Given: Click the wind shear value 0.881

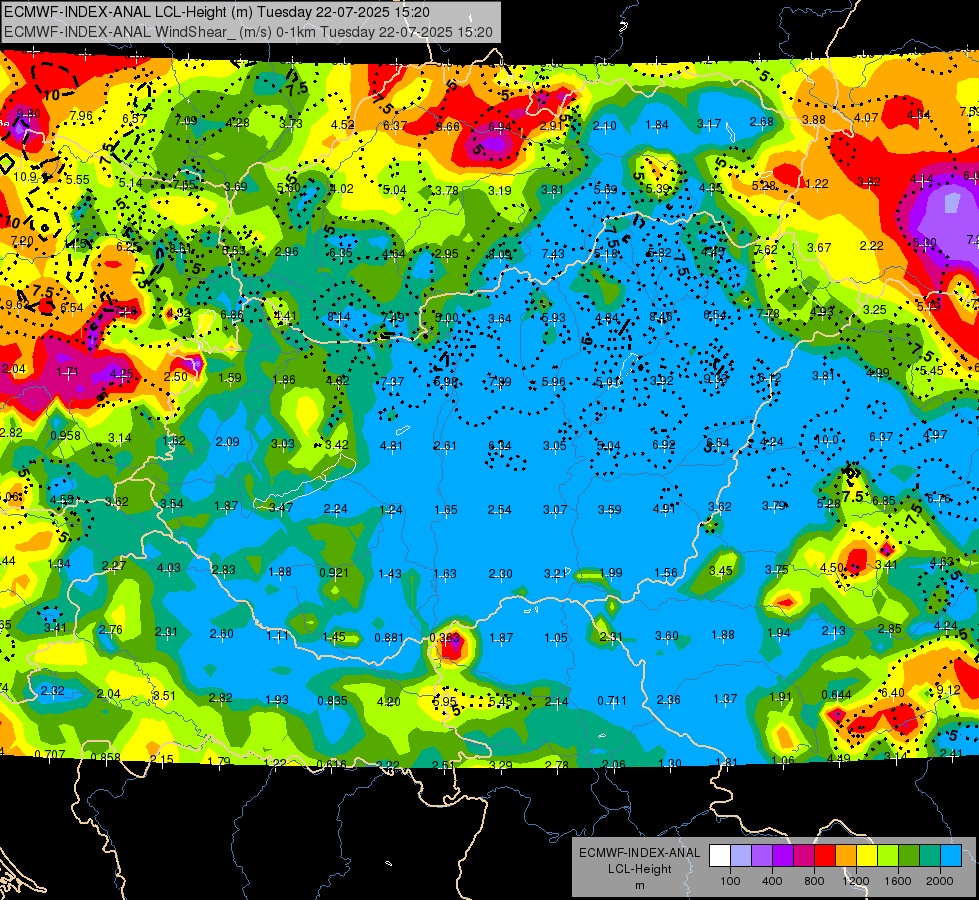Looking at the screenshot, I should tap(389, 638).
